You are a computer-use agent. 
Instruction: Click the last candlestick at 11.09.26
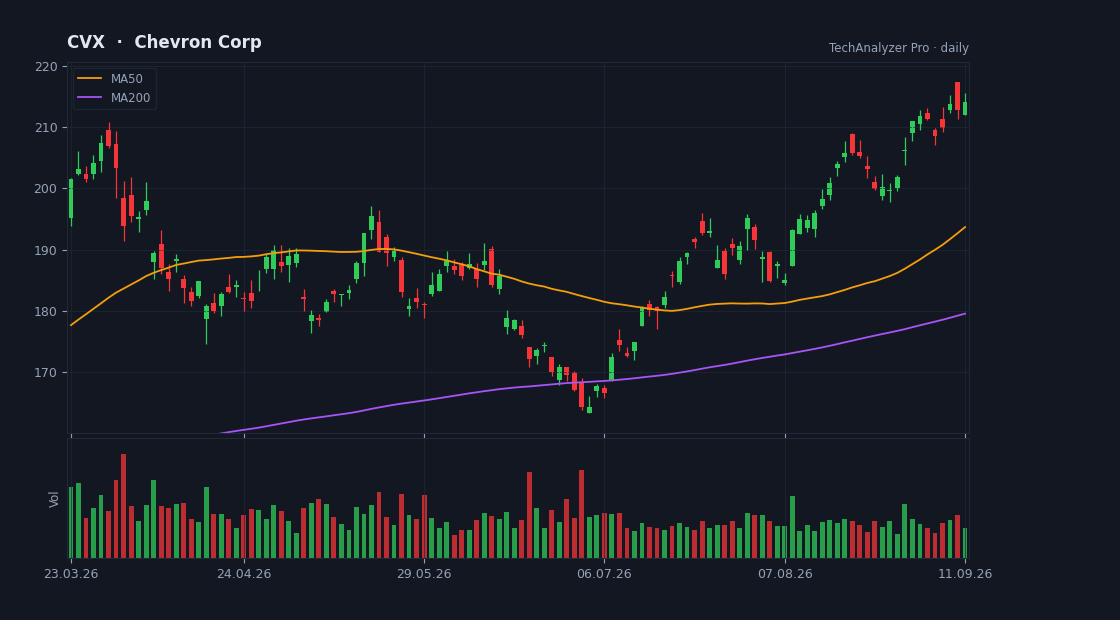click(965, 106)
